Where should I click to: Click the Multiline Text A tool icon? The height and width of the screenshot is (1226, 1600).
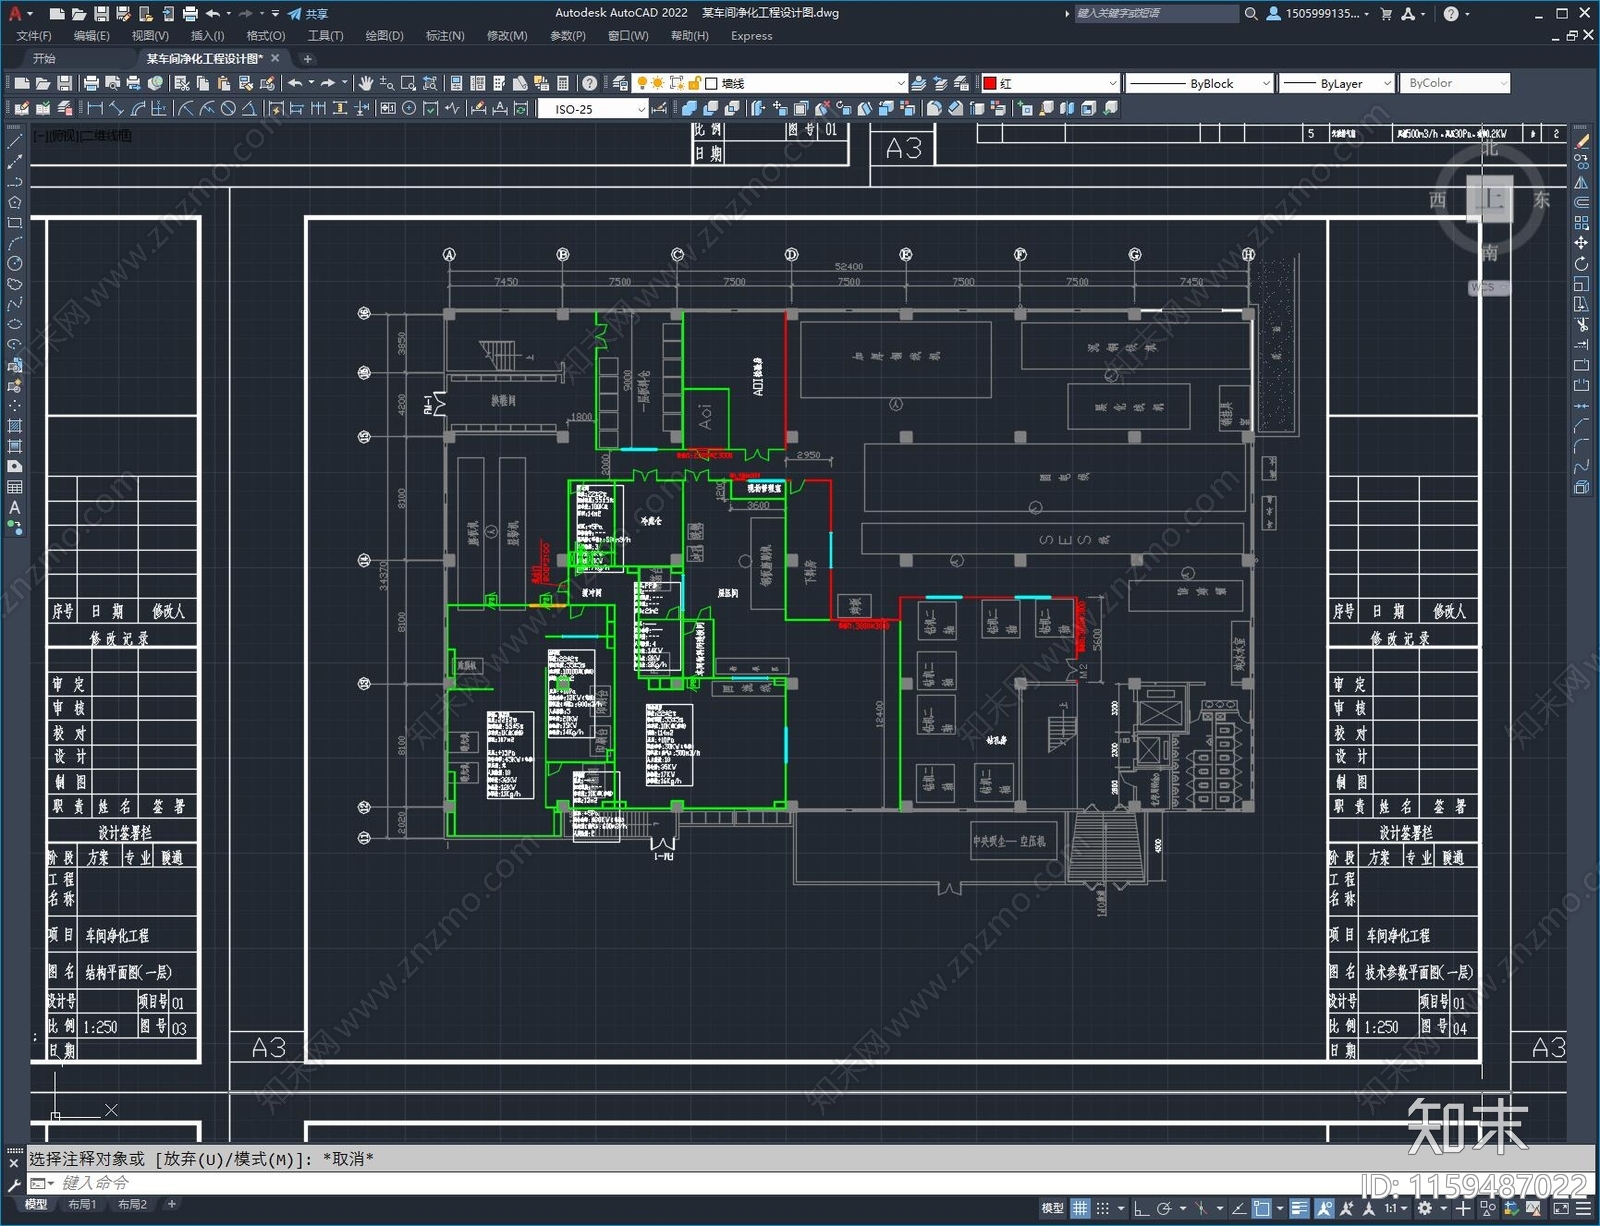click(14, 507)
